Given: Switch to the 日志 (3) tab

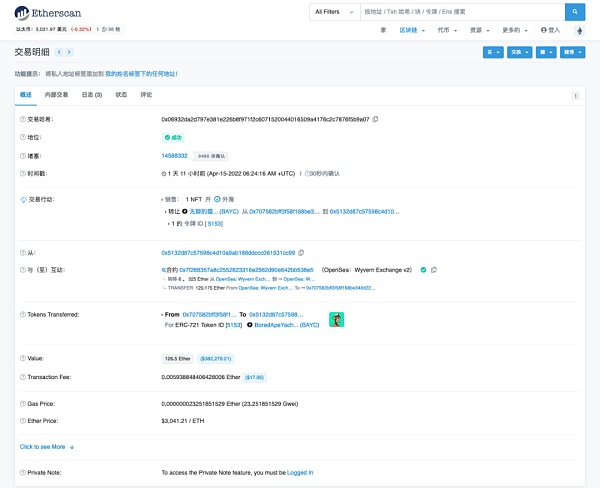Looking at the screenshot, I should coord(91,94).
